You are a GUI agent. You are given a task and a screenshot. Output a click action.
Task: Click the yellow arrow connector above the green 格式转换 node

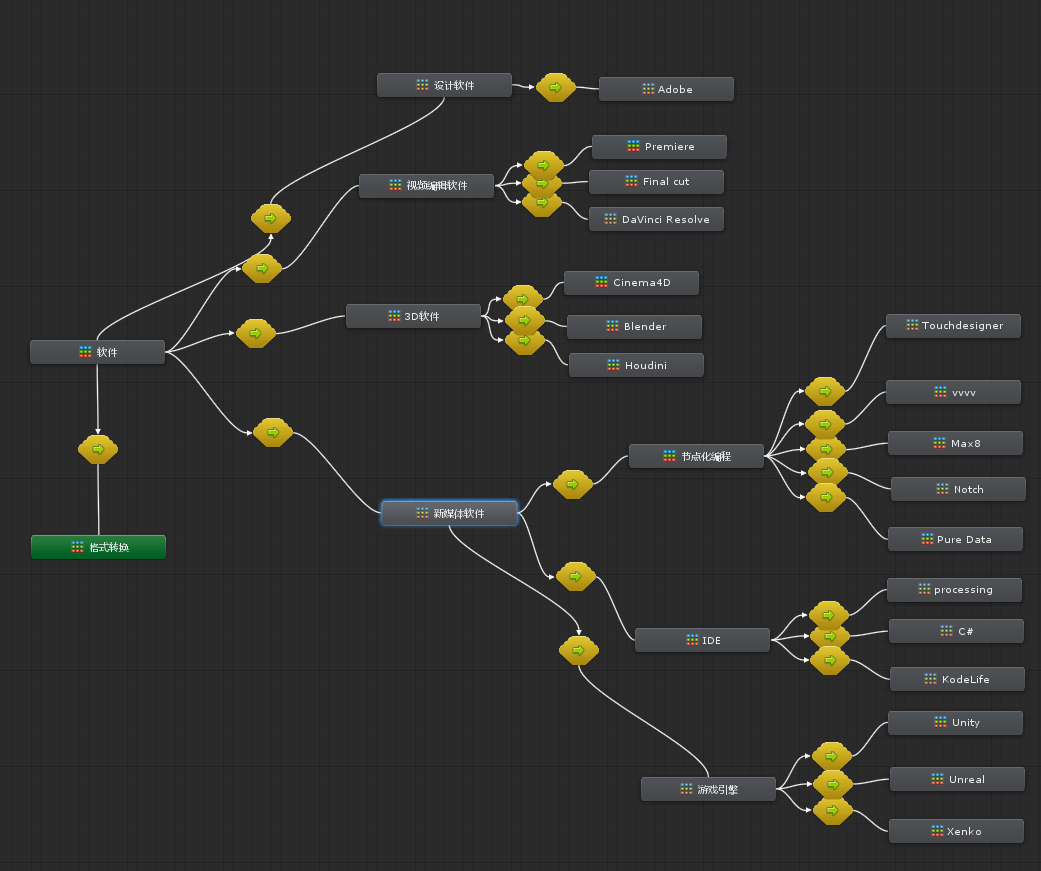[x=98, y=449]
